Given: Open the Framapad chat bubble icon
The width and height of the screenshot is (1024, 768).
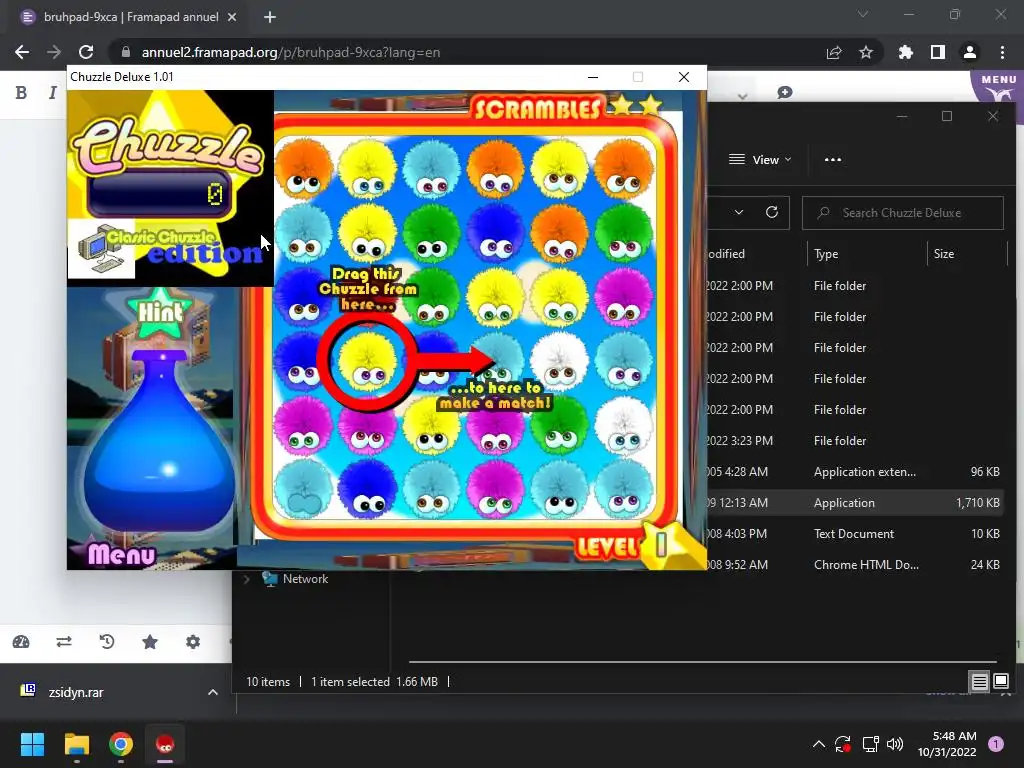Looking at the screenshot, I should pos(784,92).
